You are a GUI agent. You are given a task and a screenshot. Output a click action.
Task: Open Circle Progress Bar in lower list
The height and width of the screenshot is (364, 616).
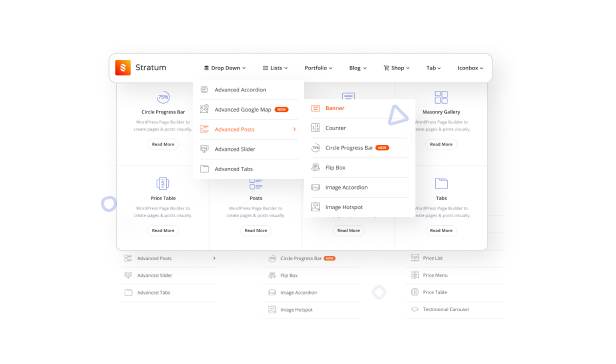pos(311,258)
